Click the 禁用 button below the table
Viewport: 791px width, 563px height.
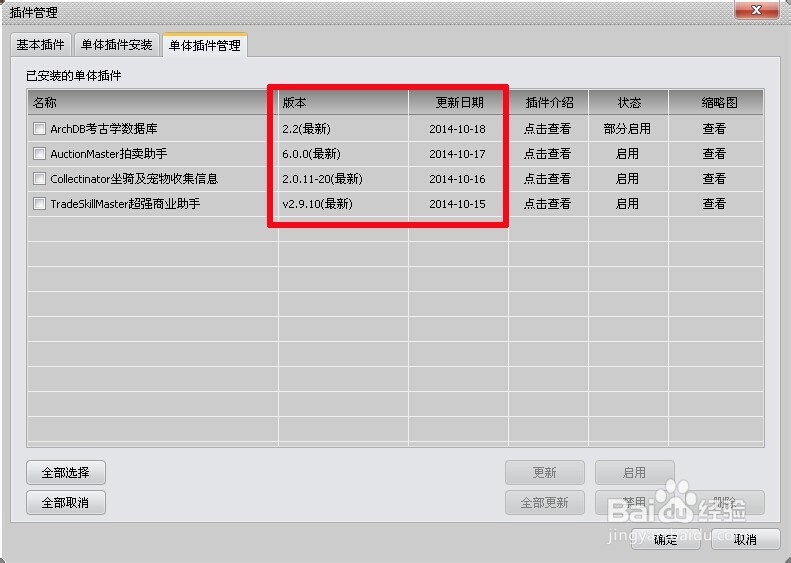coord(635,502)
